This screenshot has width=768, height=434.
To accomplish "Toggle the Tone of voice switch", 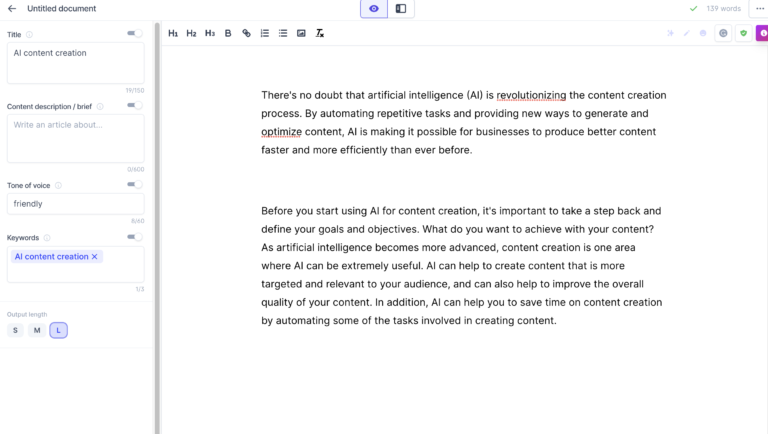I will coord(135,184).
